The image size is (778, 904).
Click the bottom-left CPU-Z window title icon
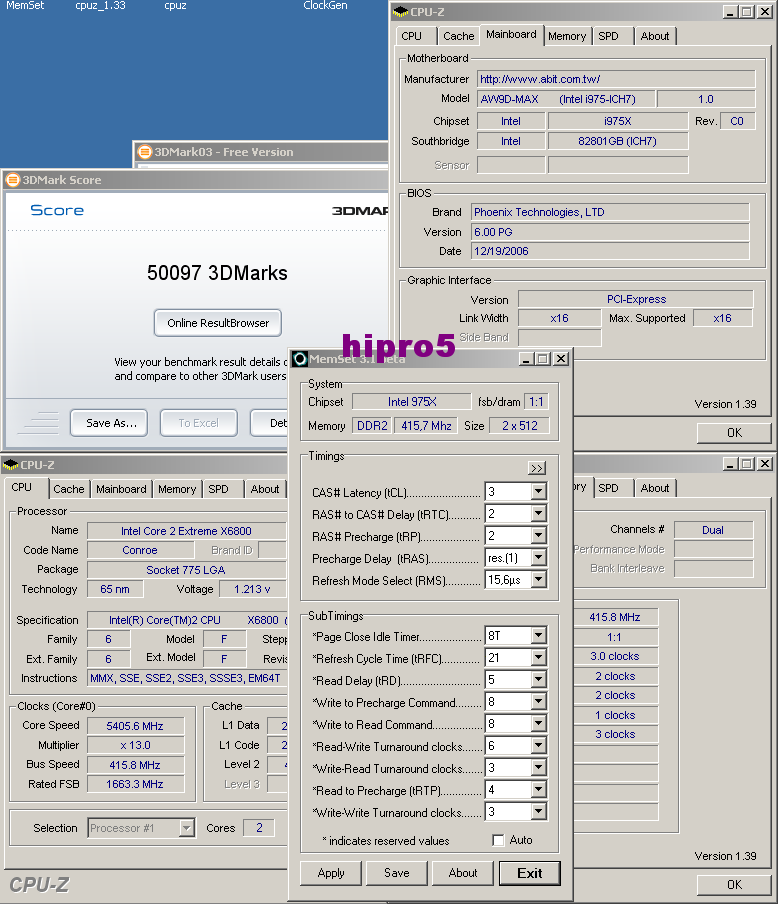(10, 465)
